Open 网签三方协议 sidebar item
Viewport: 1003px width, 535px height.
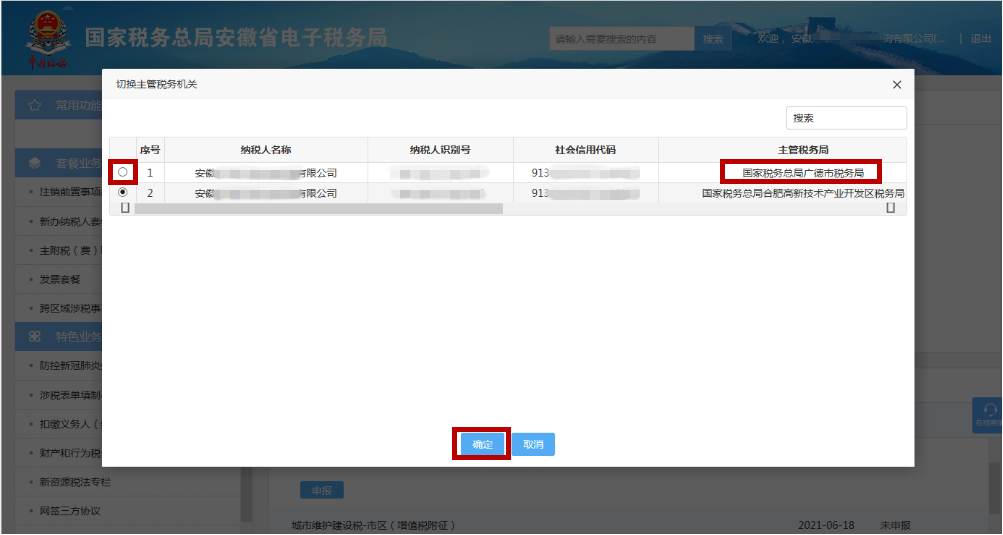coord(70,511)
